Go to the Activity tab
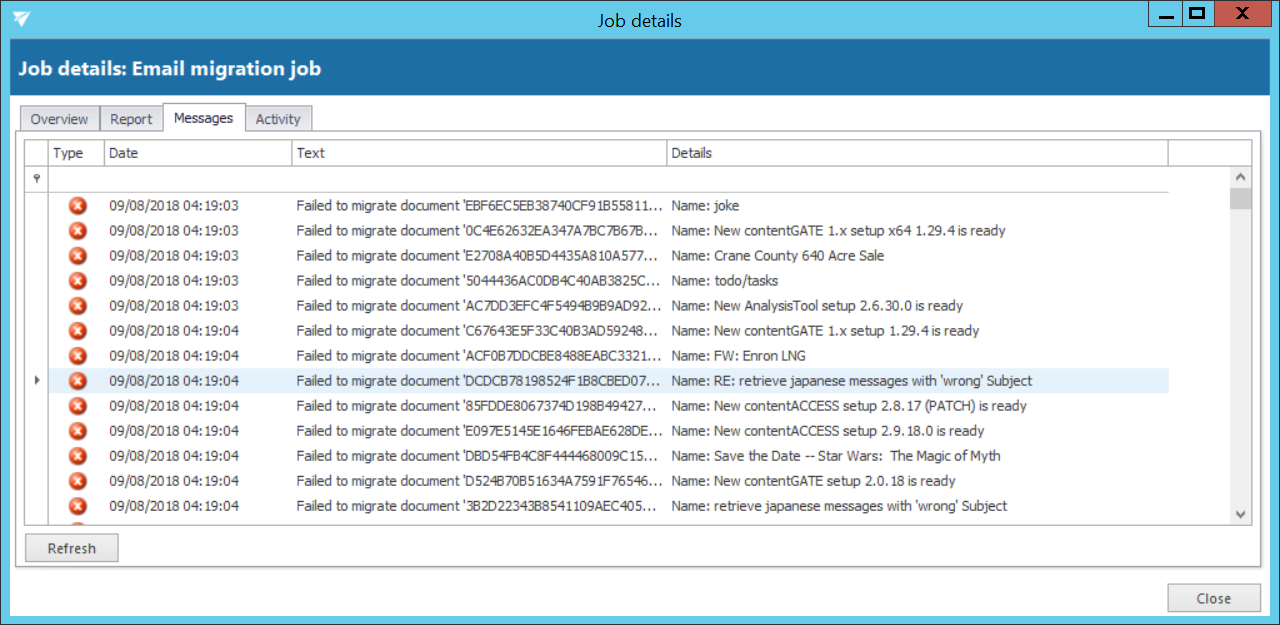Image resolution: width=1280 pixels, height=625 pixels. [x=278, y=119]
